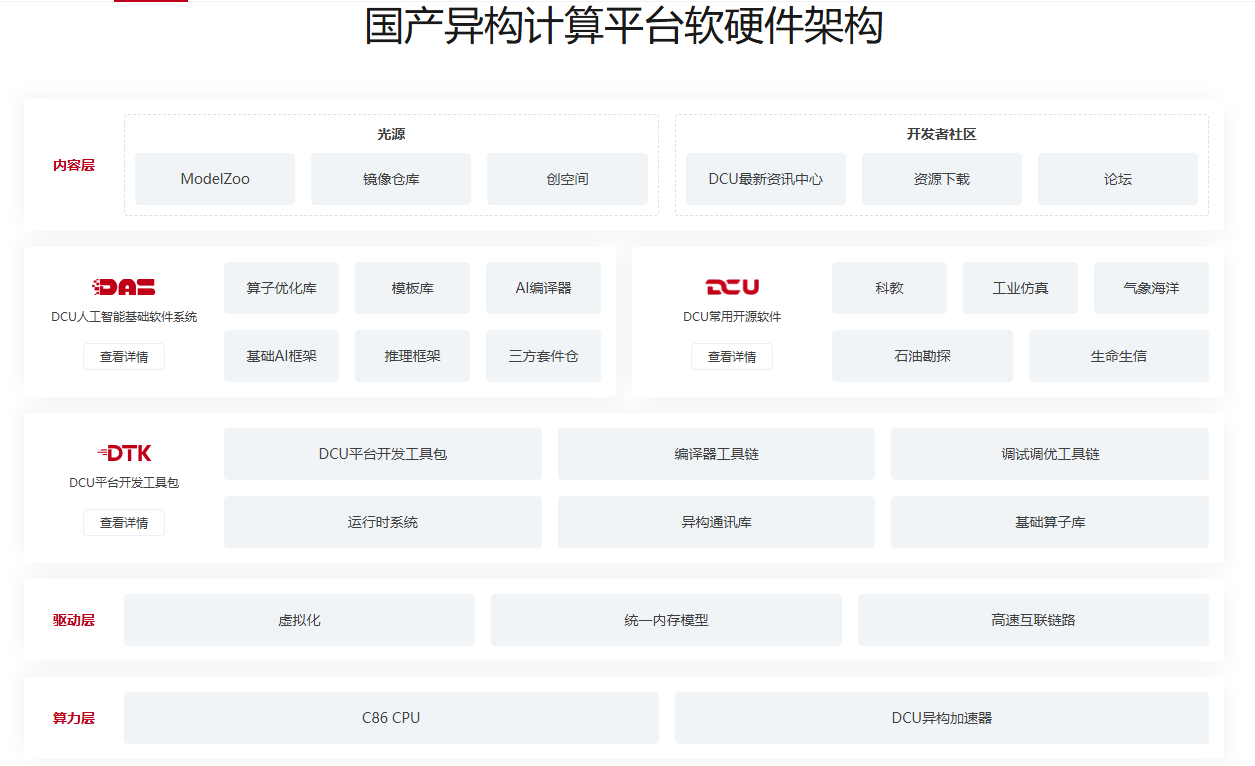The height and width of the screenshot is (766, 1255).
Task: Open DCU最新资讯中心
Action: coord(766,179)
